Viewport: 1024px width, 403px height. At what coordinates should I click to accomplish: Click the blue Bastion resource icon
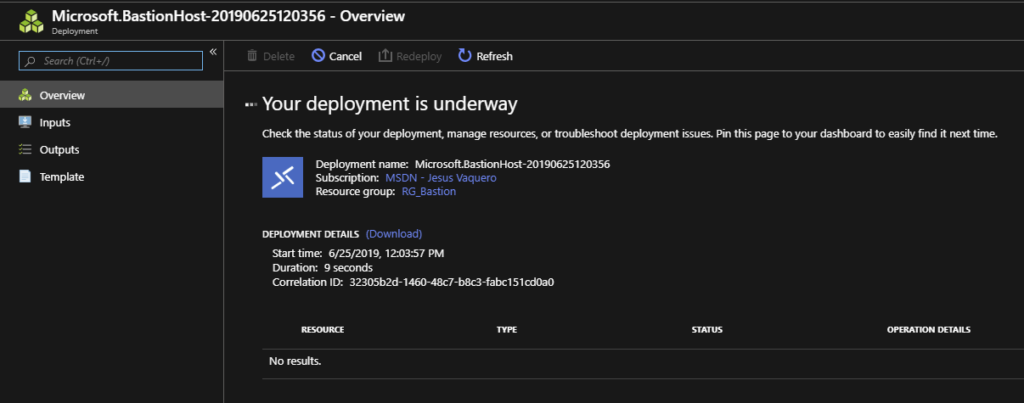282,177
